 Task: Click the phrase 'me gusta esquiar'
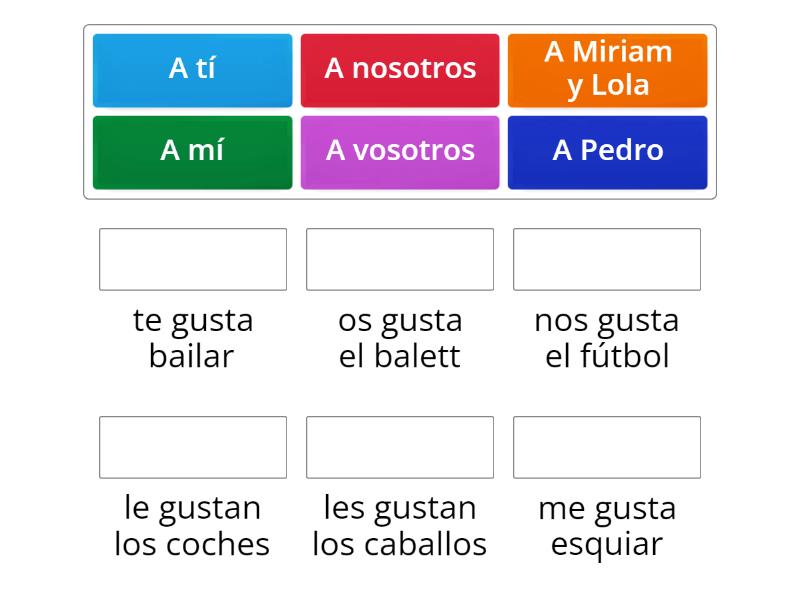pos(607,526)
